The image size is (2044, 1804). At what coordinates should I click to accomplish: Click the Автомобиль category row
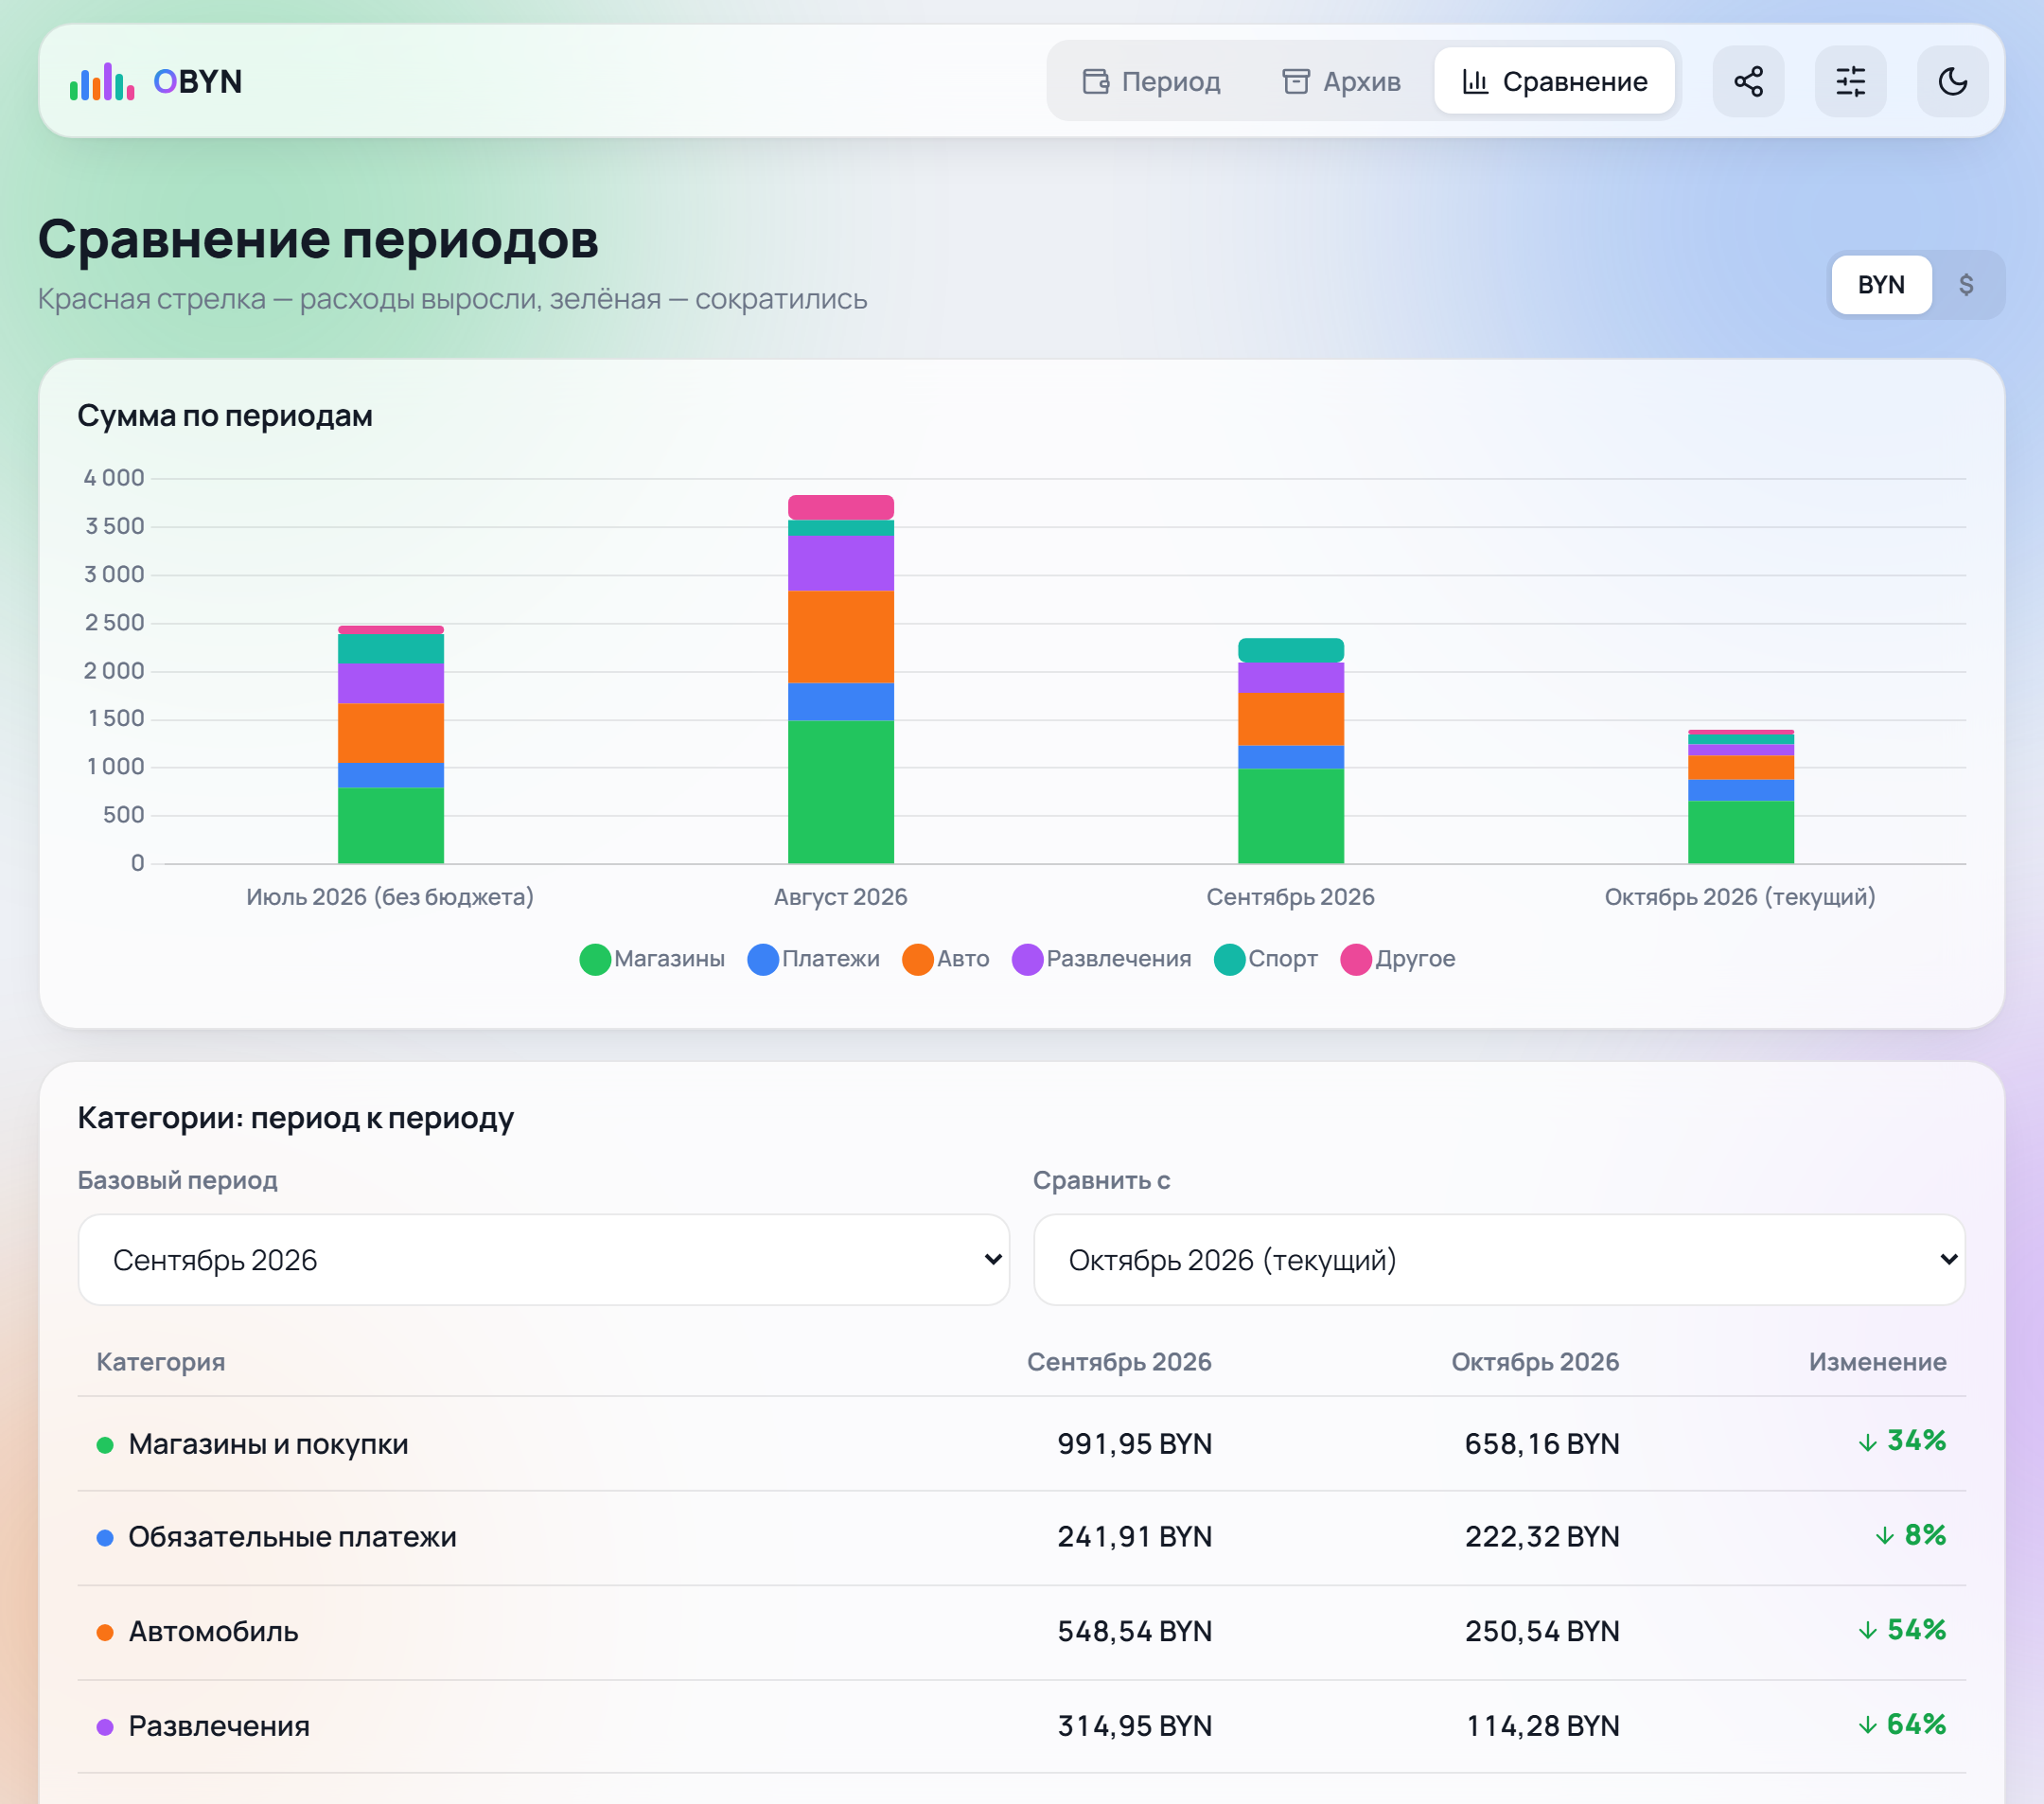[1021, 1631]
